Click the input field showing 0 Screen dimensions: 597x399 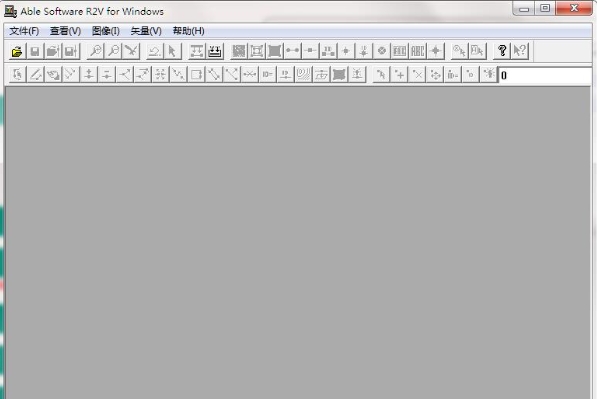pyautogui.click(x=545, y=75)
